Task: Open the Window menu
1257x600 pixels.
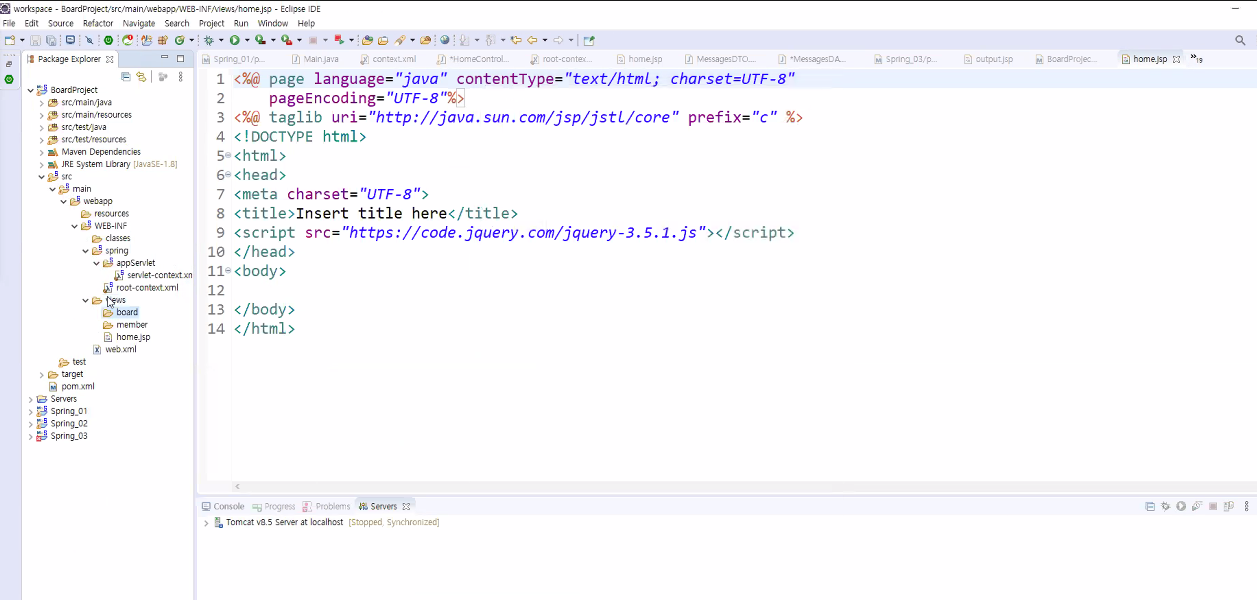Action: click(273, 23)
